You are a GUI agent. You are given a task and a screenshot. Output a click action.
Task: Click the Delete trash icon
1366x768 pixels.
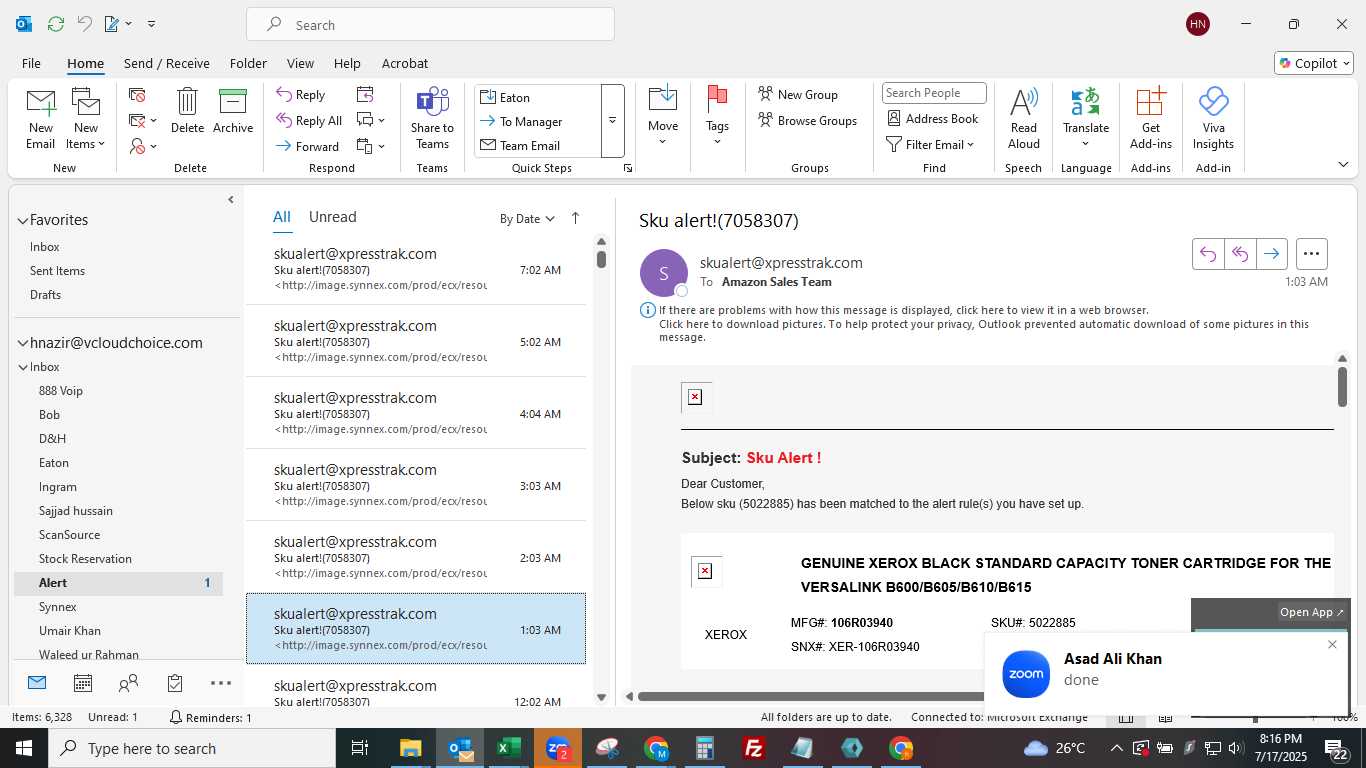[x=187, y=110]
